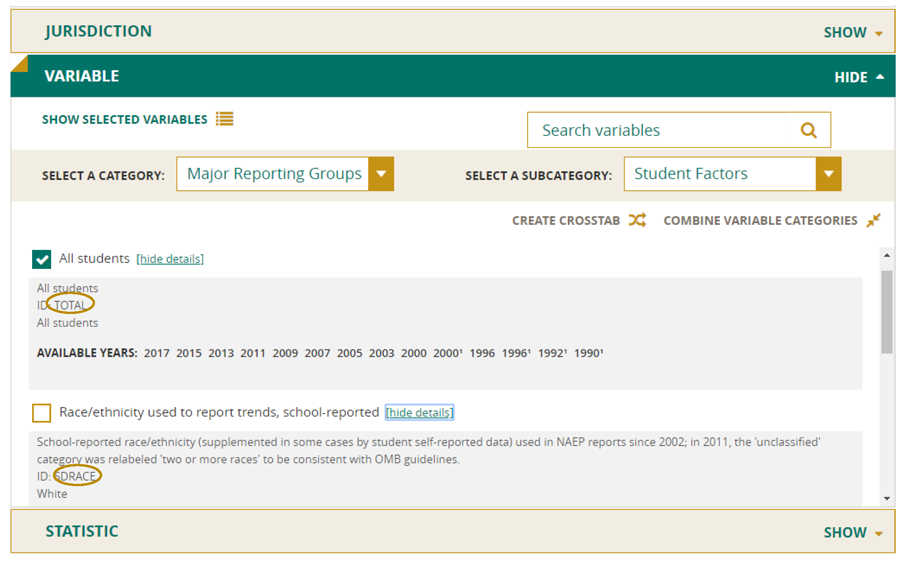Viewport: 900px width, 561px height.
Task: Click the 1990 footnoted year
Action: point(588,353)
